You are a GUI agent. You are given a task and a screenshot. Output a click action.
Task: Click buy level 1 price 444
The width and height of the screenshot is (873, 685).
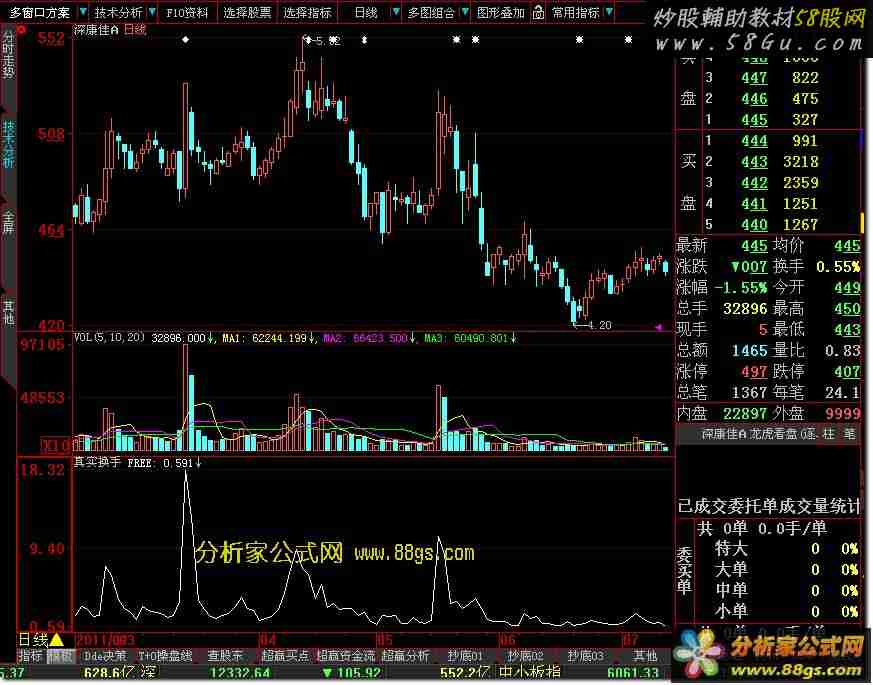coord(754,140)
